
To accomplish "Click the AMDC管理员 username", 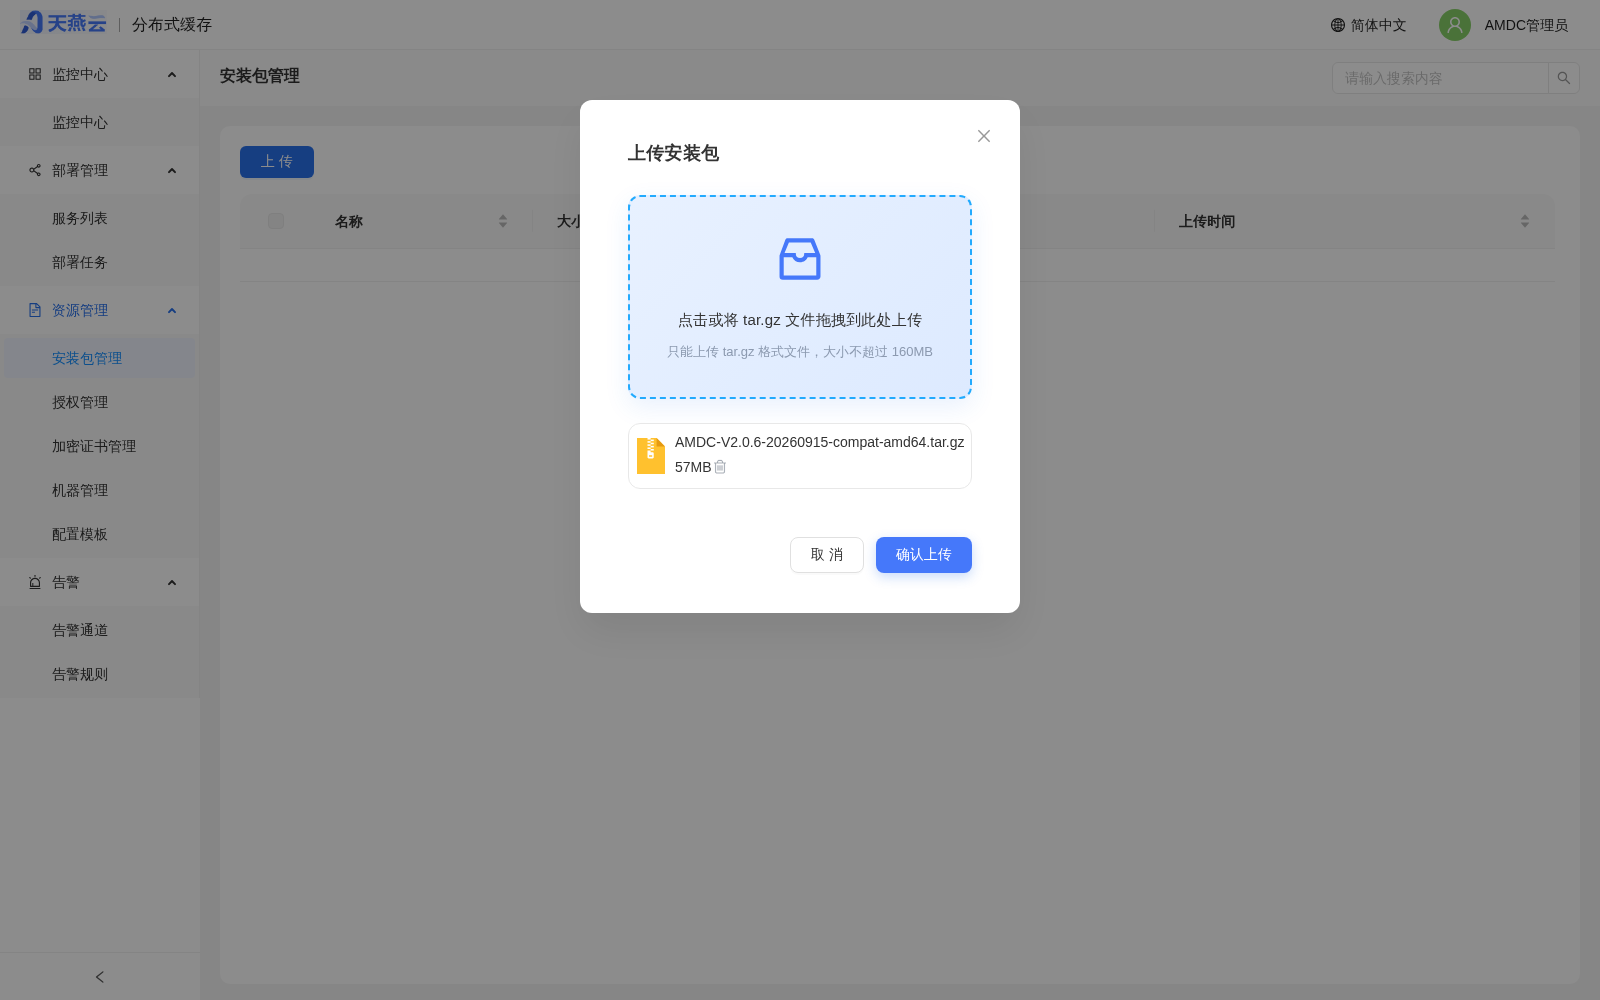I will point(1526,25).
